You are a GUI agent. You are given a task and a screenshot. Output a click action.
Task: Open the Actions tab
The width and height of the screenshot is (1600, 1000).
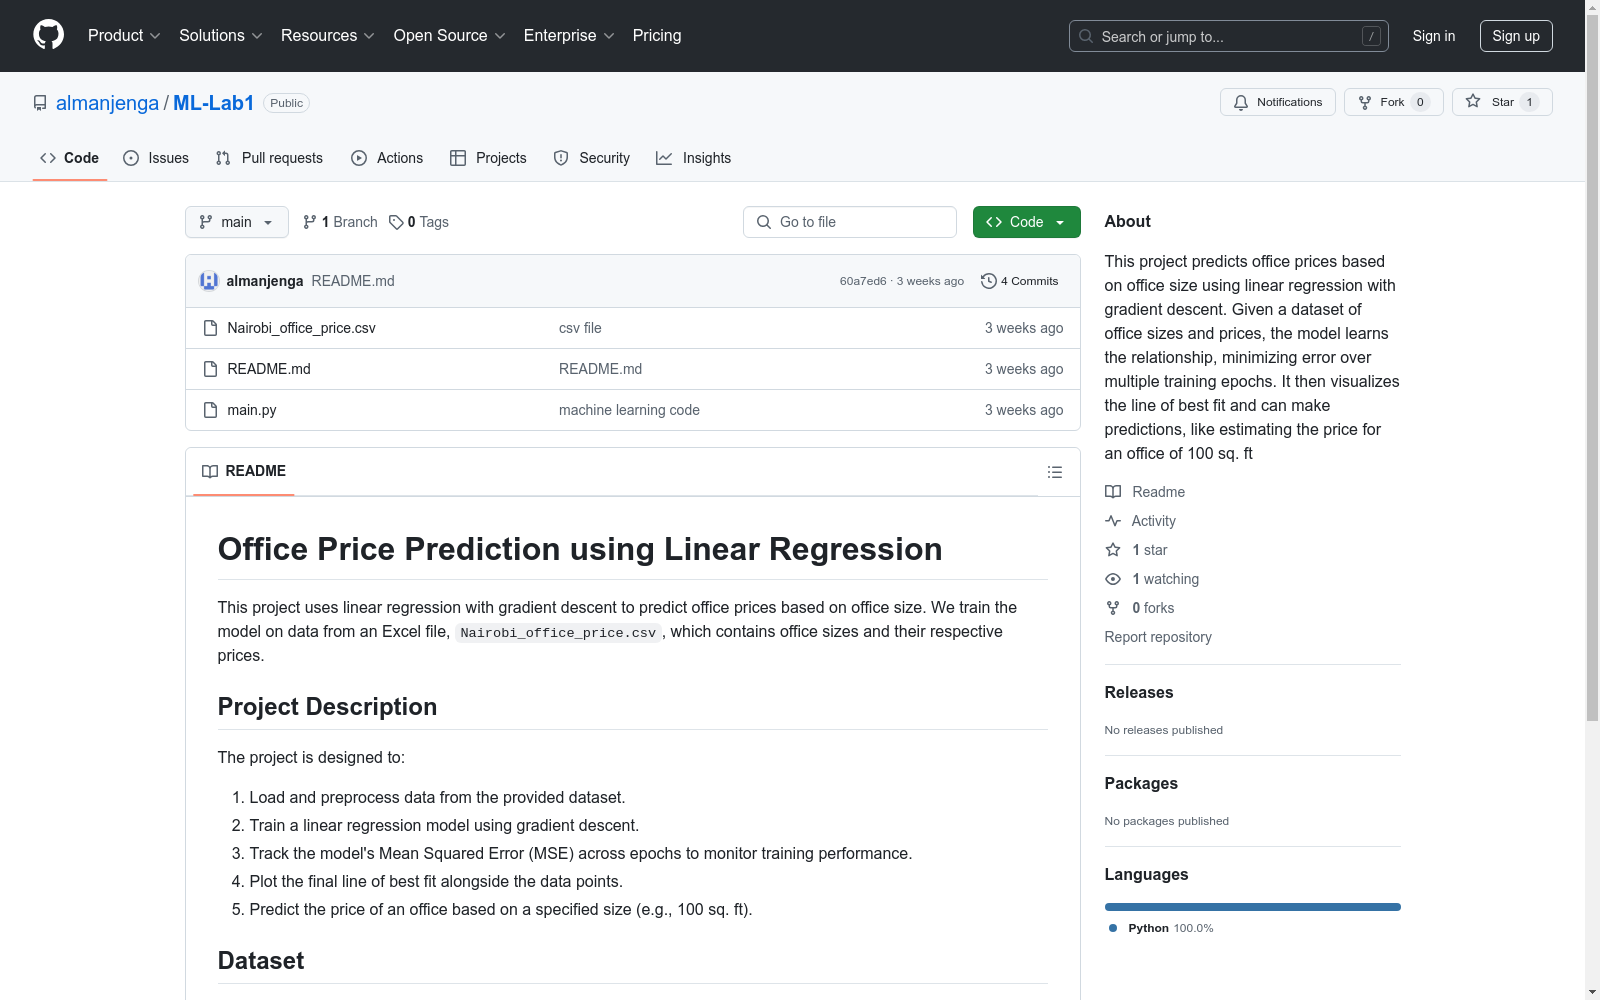coord(387,158)
